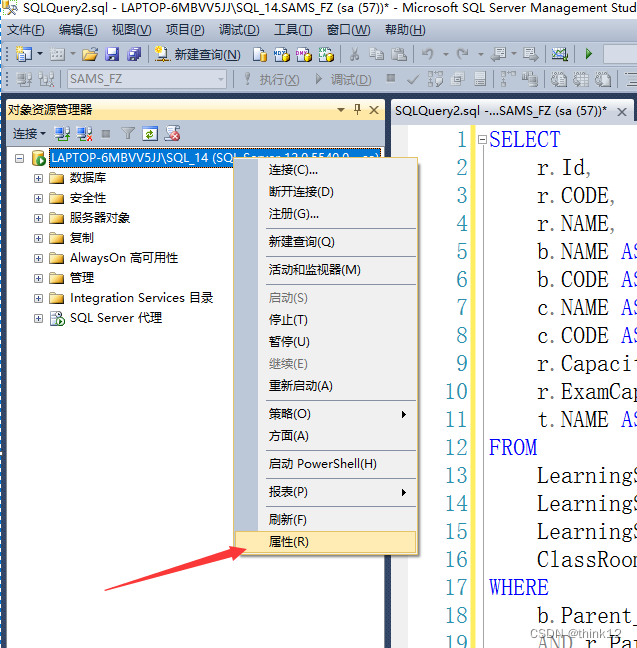
Task: Choose 属性(R) in context menu
Action: point(326,542)
